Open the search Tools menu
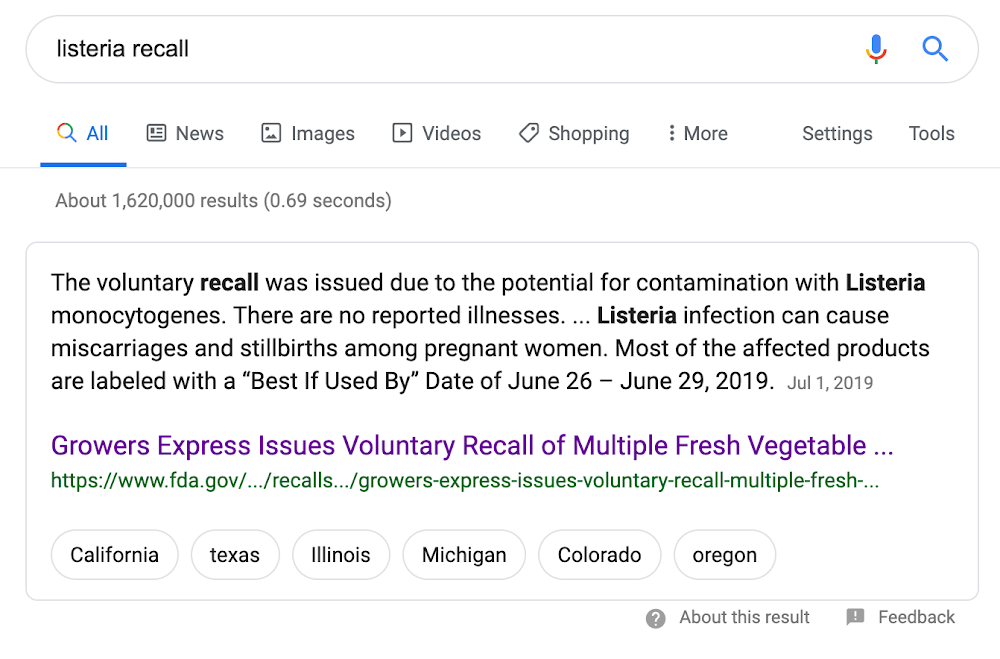The height and width of the screenshot is (659, 1000). tap(931, 133)
